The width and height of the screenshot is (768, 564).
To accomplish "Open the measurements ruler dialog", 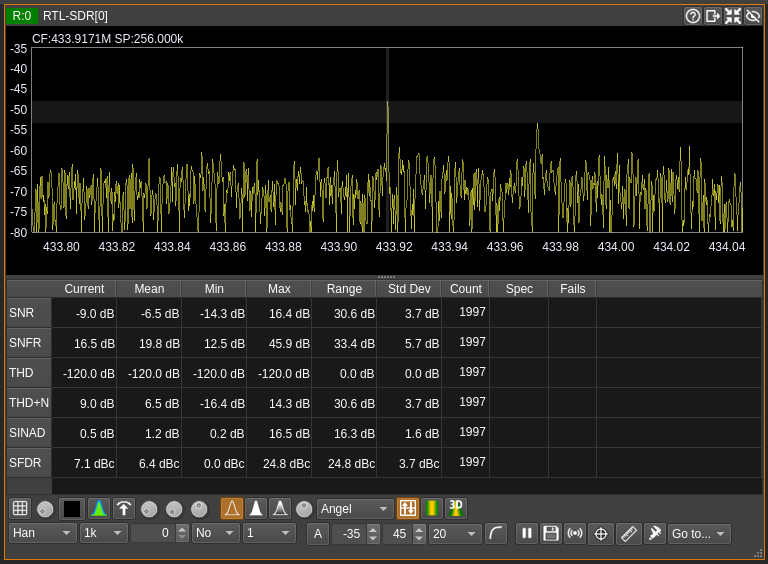I will [628, 534].
